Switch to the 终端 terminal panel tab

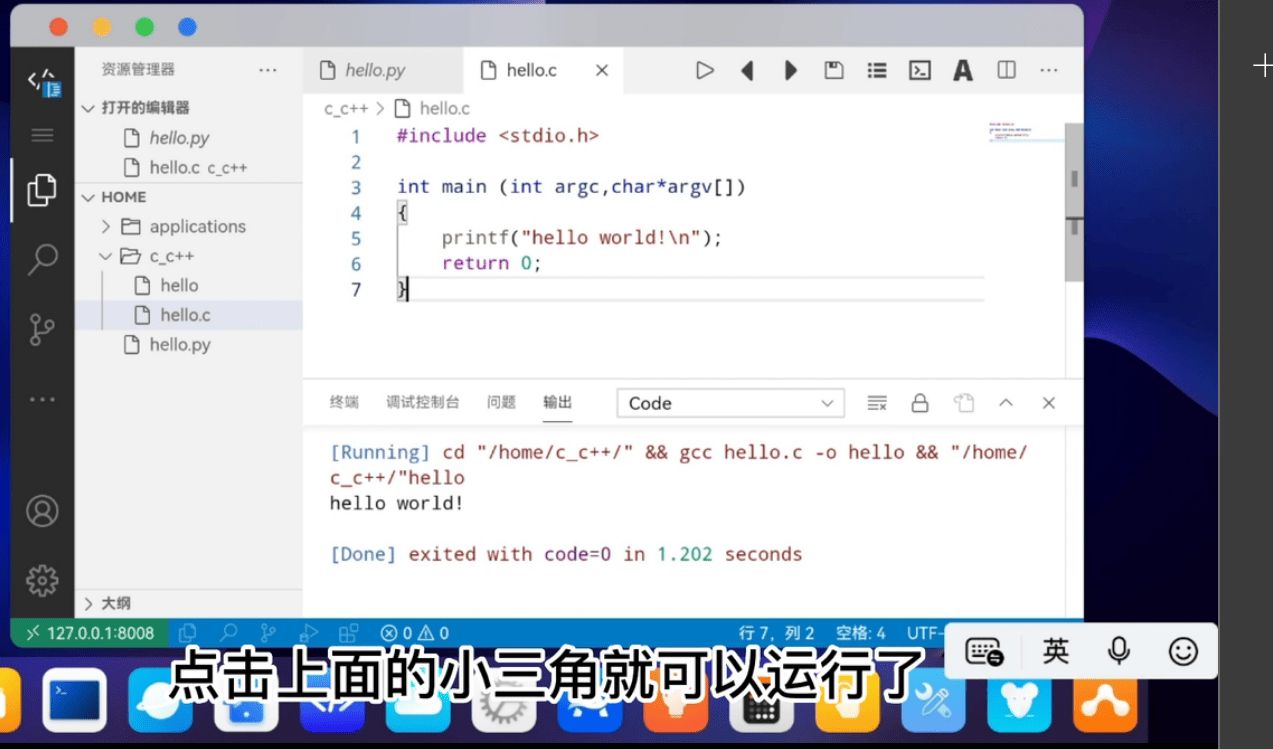(344, 402)
